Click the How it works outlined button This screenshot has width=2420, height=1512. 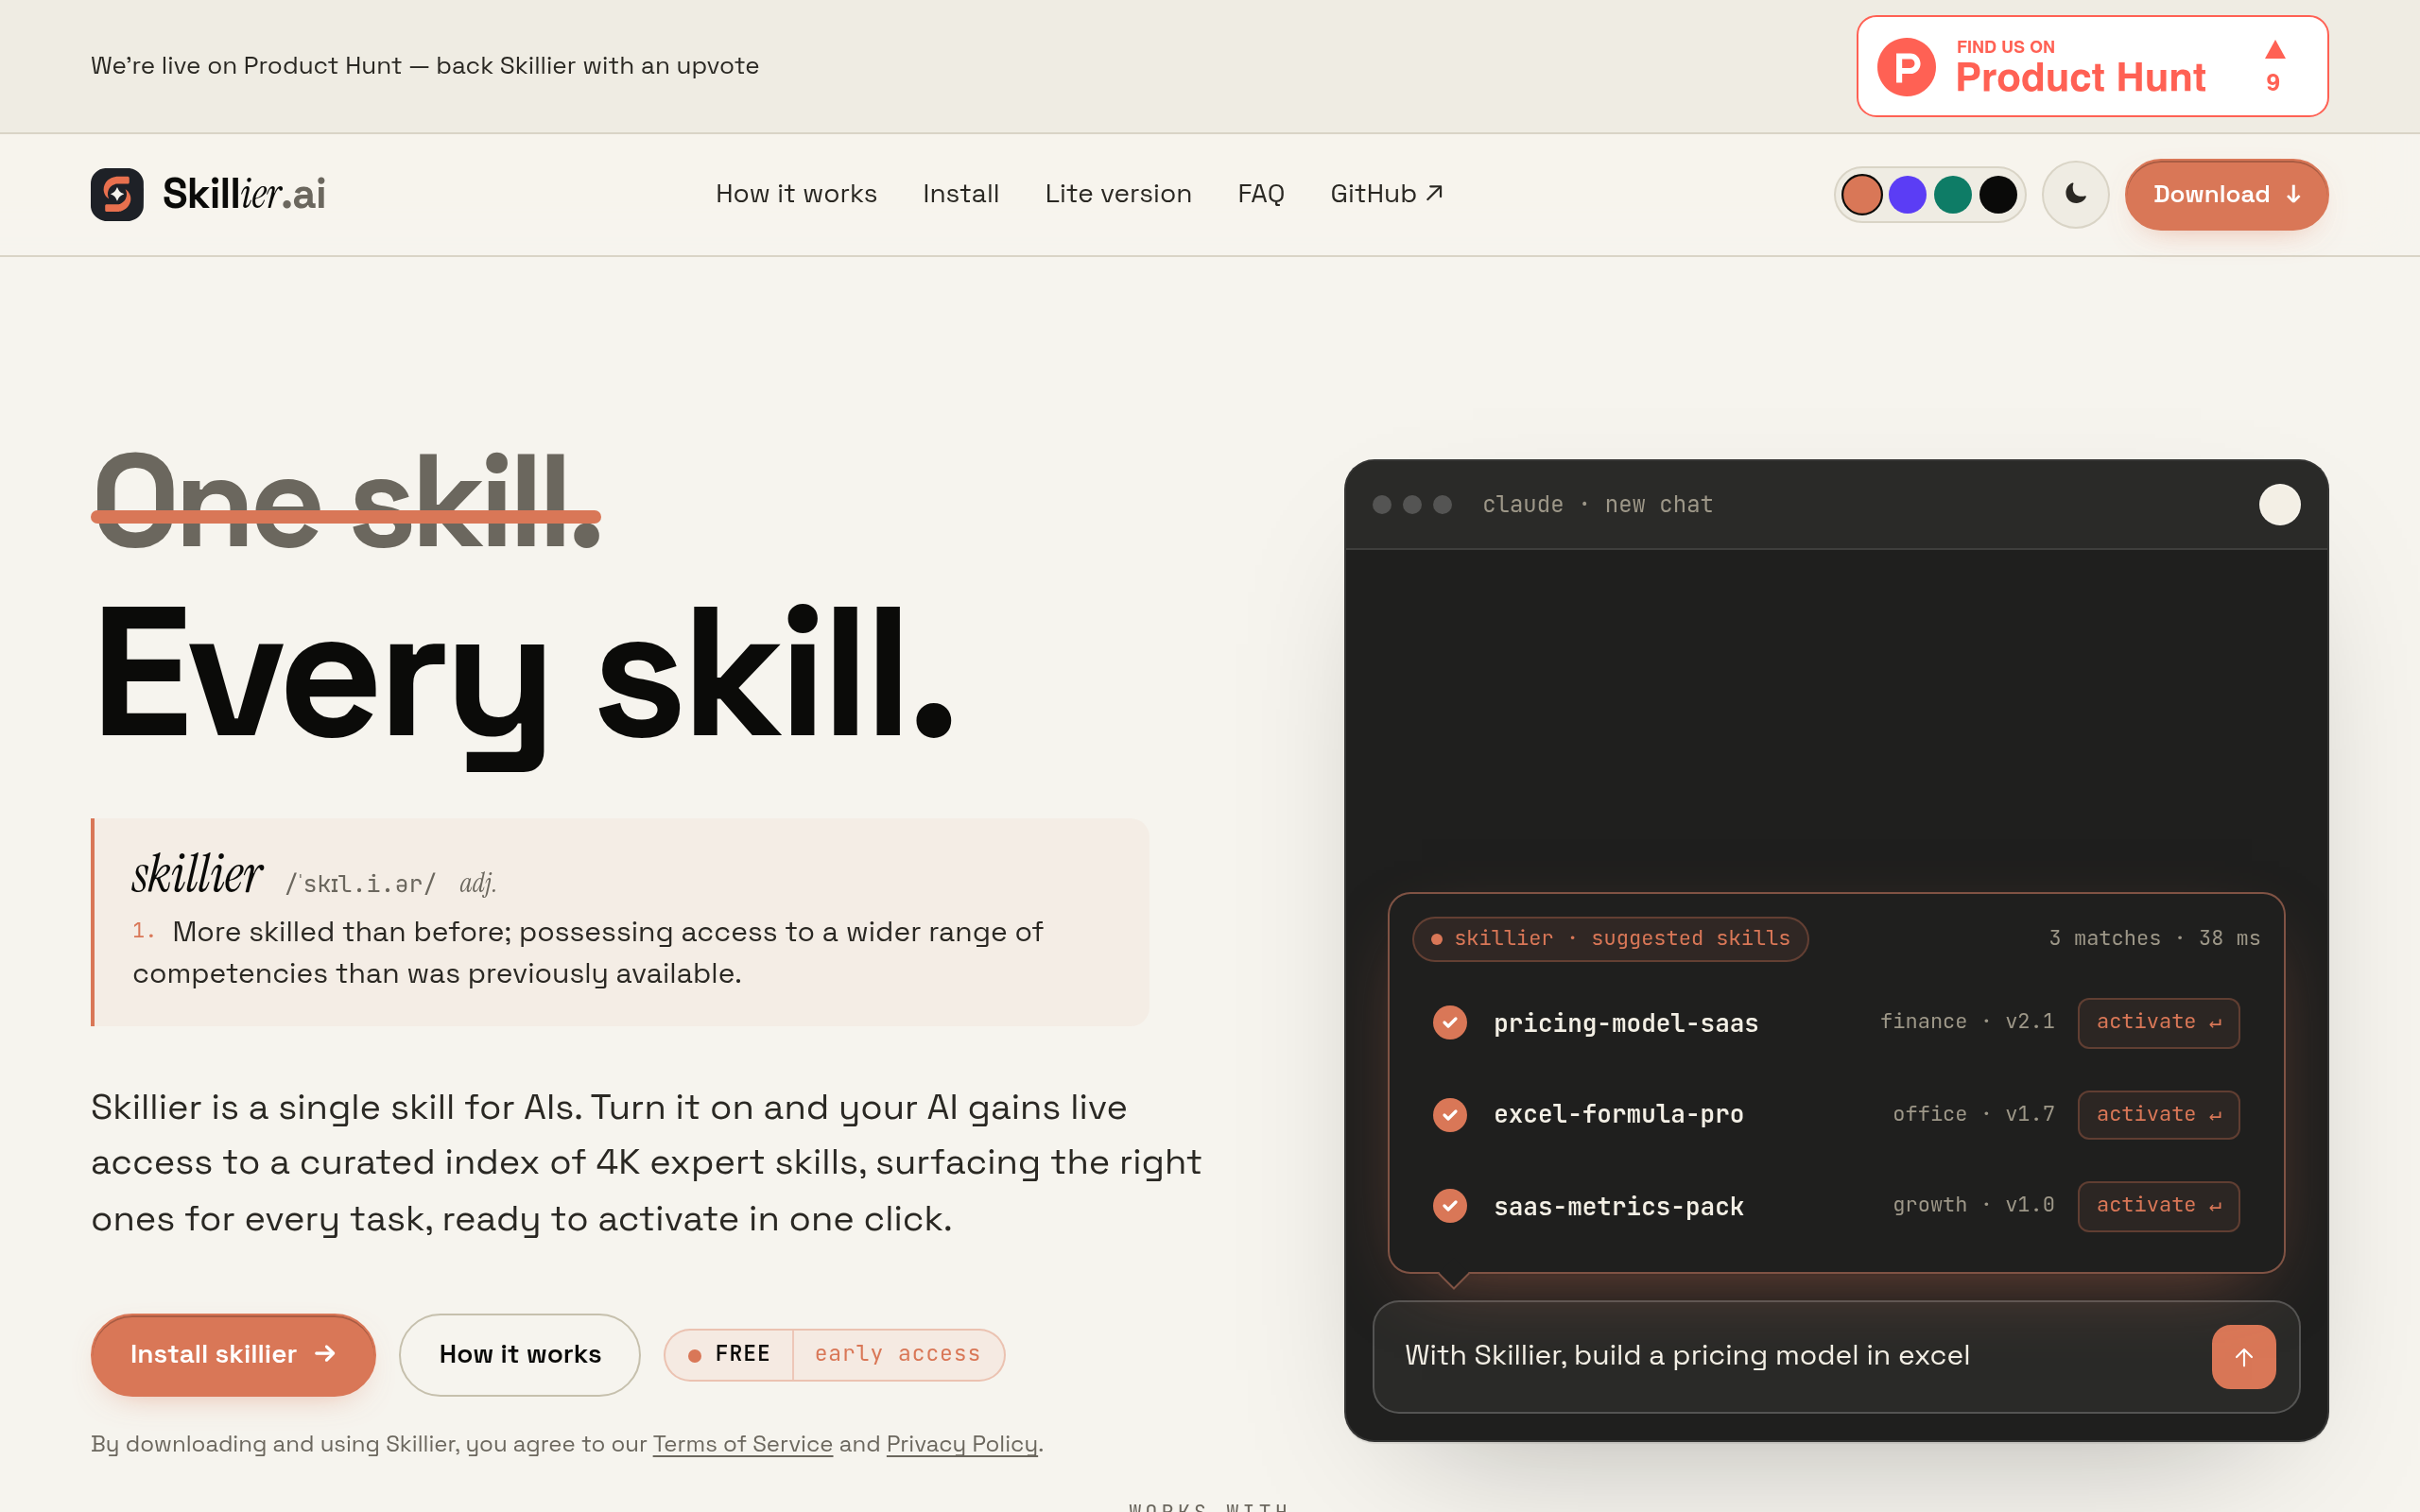tap(519, 1354)
